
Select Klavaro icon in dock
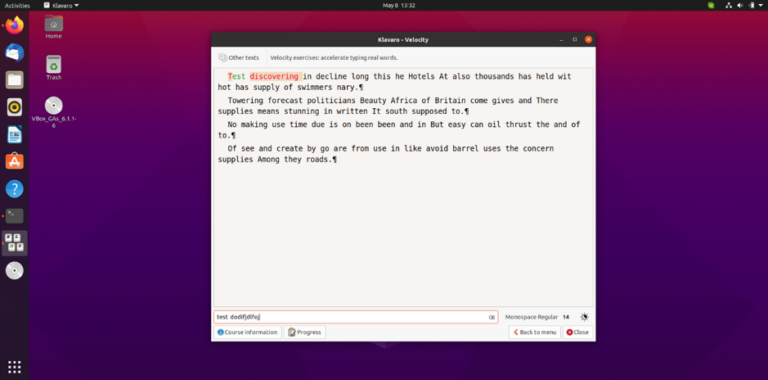pyautogui.click(x=14, y=243)
